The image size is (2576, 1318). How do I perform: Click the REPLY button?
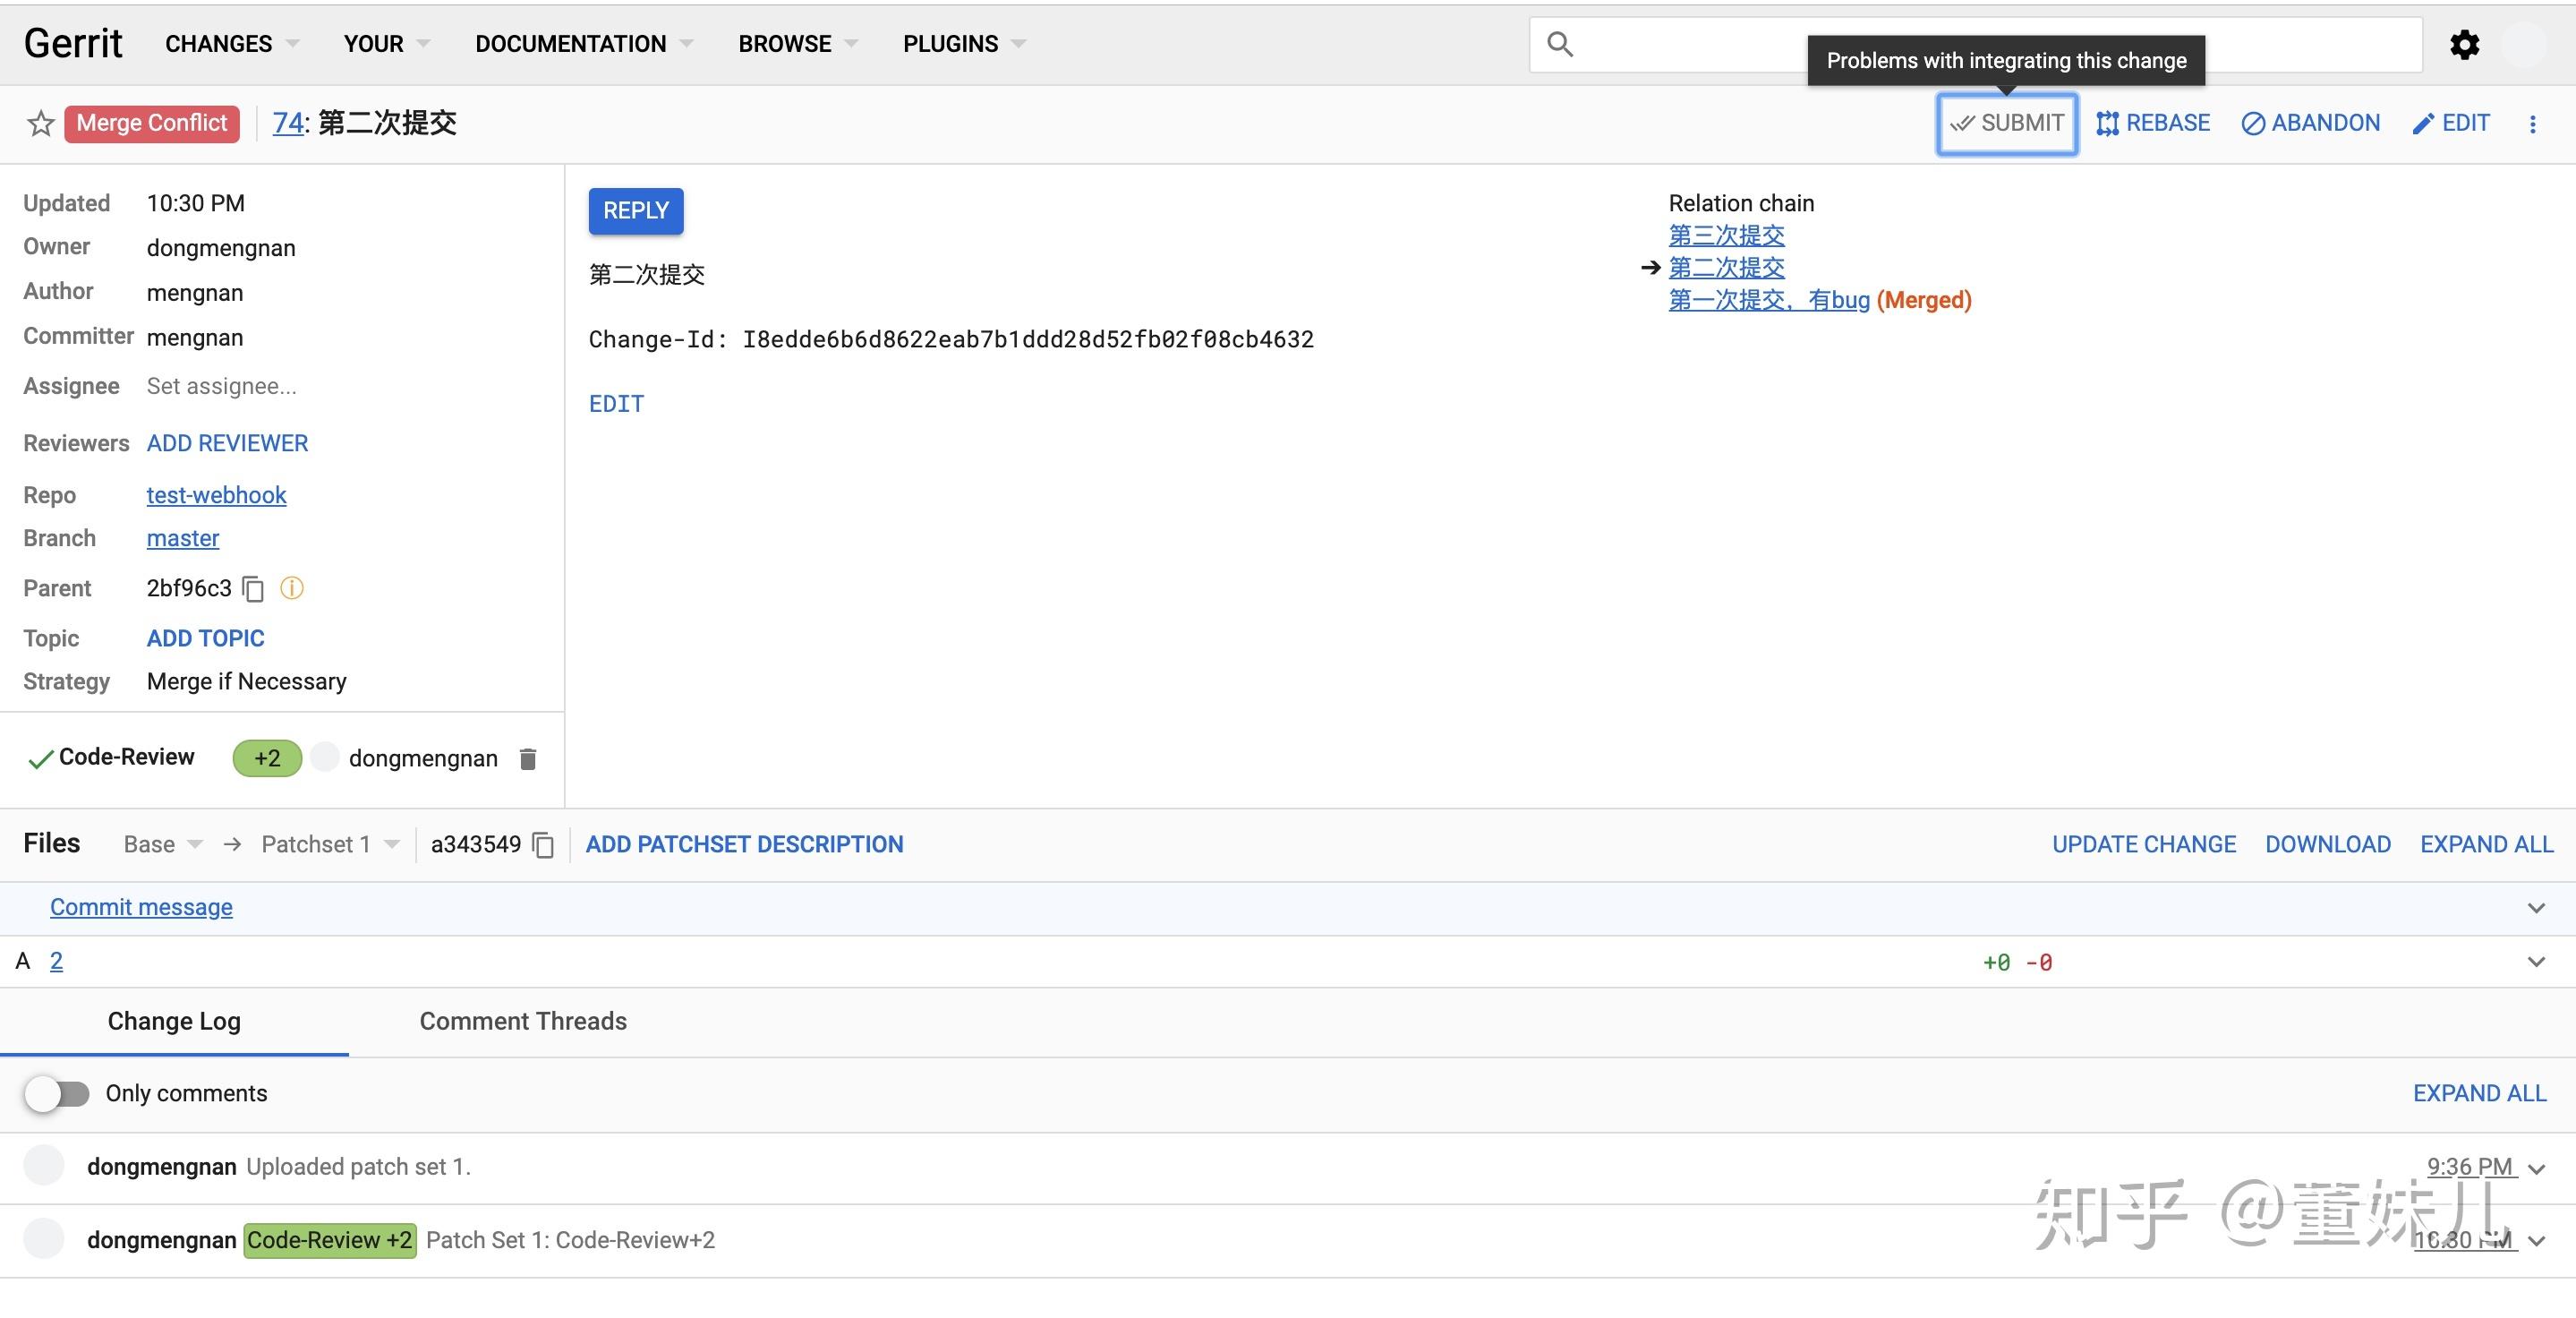pyautogui.click(x=635, y=211)
